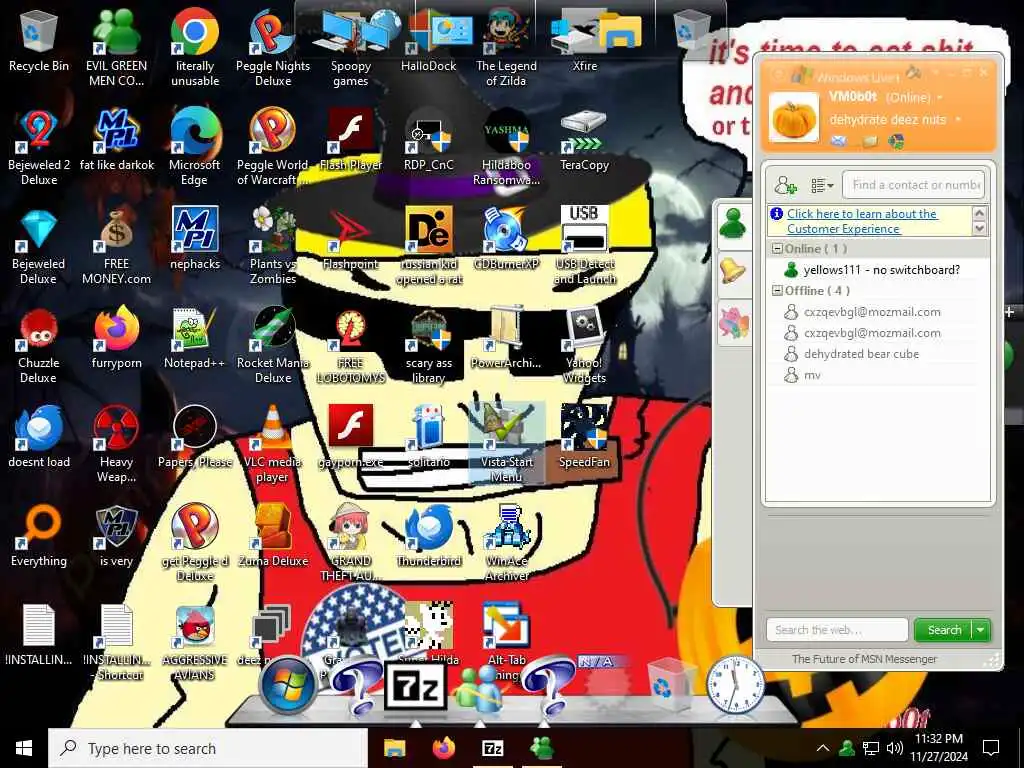
Task: Launch USB Detect and Launch shortcut
Action: [x=584, y=246]
